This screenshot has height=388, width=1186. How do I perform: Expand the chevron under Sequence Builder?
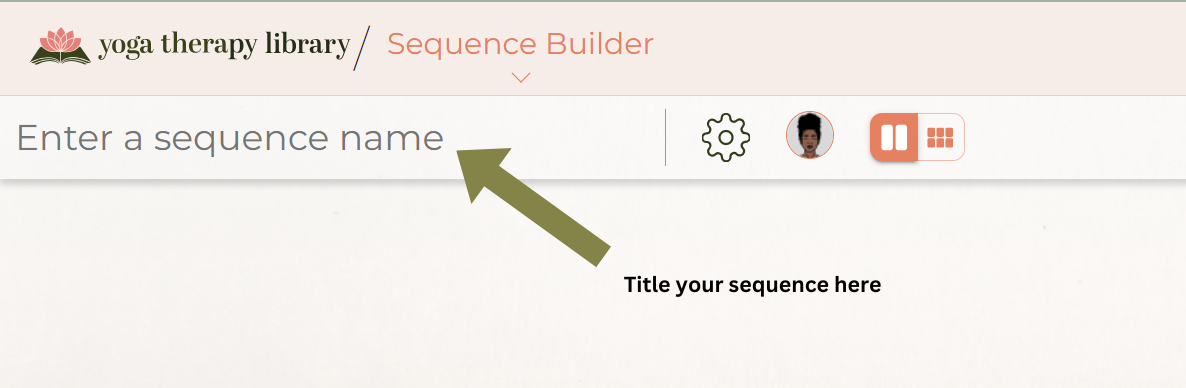point(520,77)
